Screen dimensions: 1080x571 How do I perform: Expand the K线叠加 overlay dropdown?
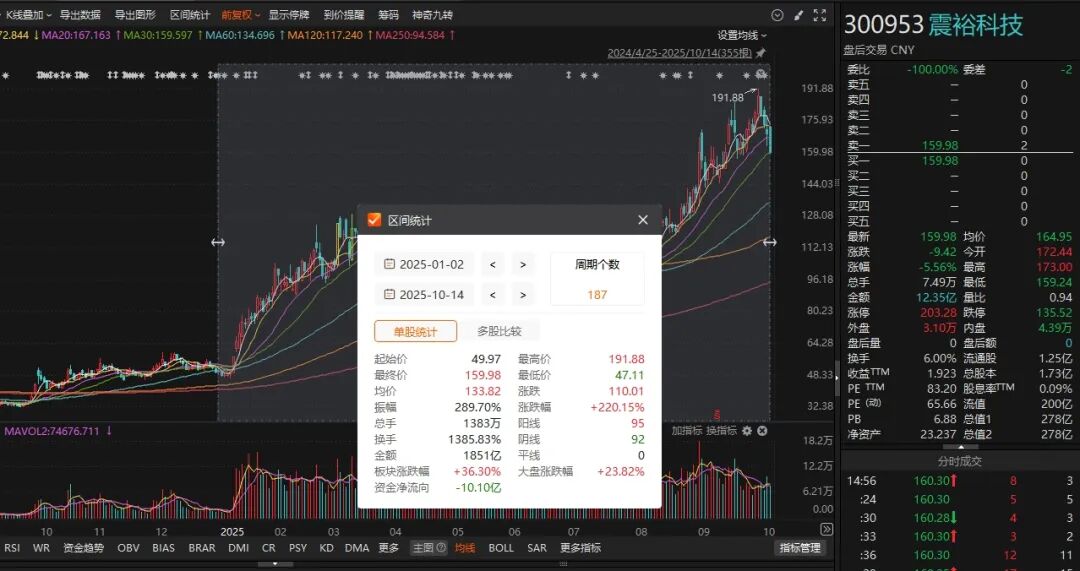tap(28, 14)
